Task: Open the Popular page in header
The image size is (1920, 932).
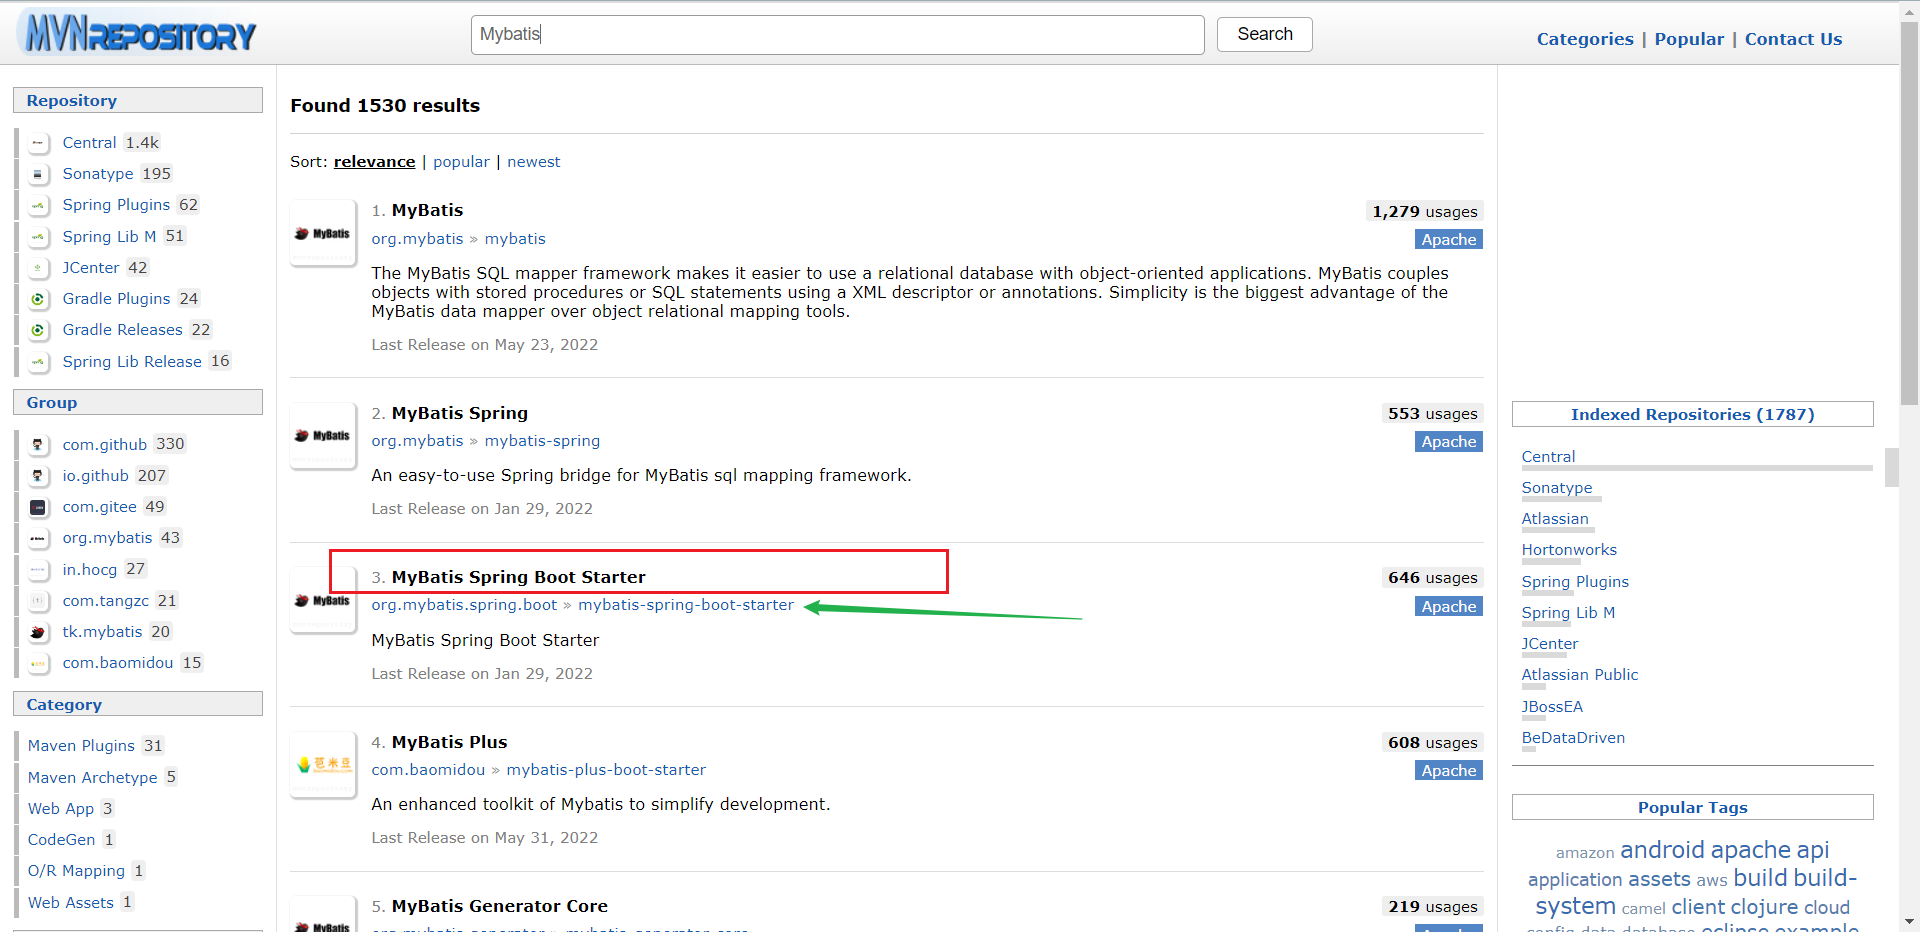Action: point(1689,39)
